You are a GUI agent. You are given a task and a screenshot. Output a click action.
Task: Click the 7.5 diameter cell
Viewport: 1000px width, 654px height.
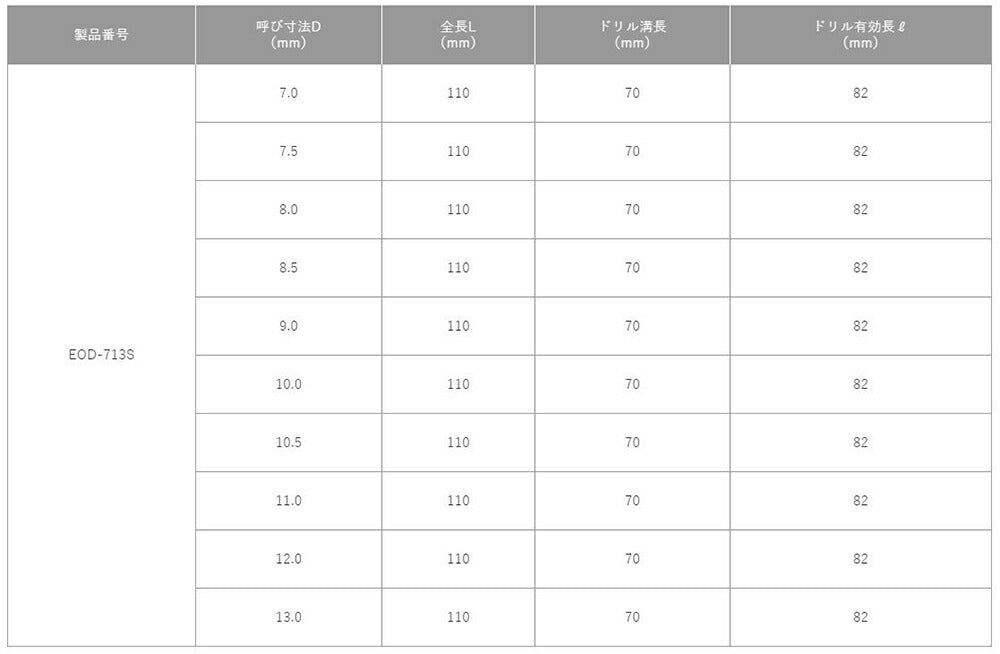[288, 151]
